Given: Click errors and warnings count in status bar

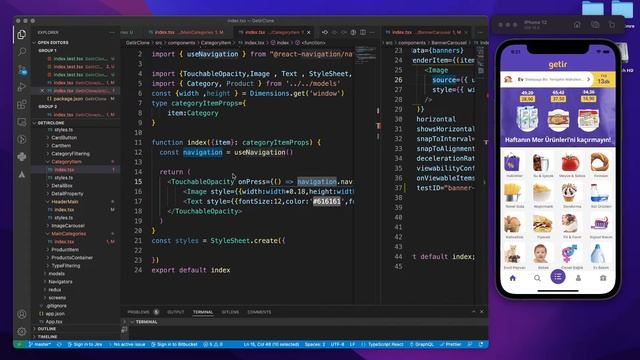Looking at the screenshot, I should (x=213, y=344).
